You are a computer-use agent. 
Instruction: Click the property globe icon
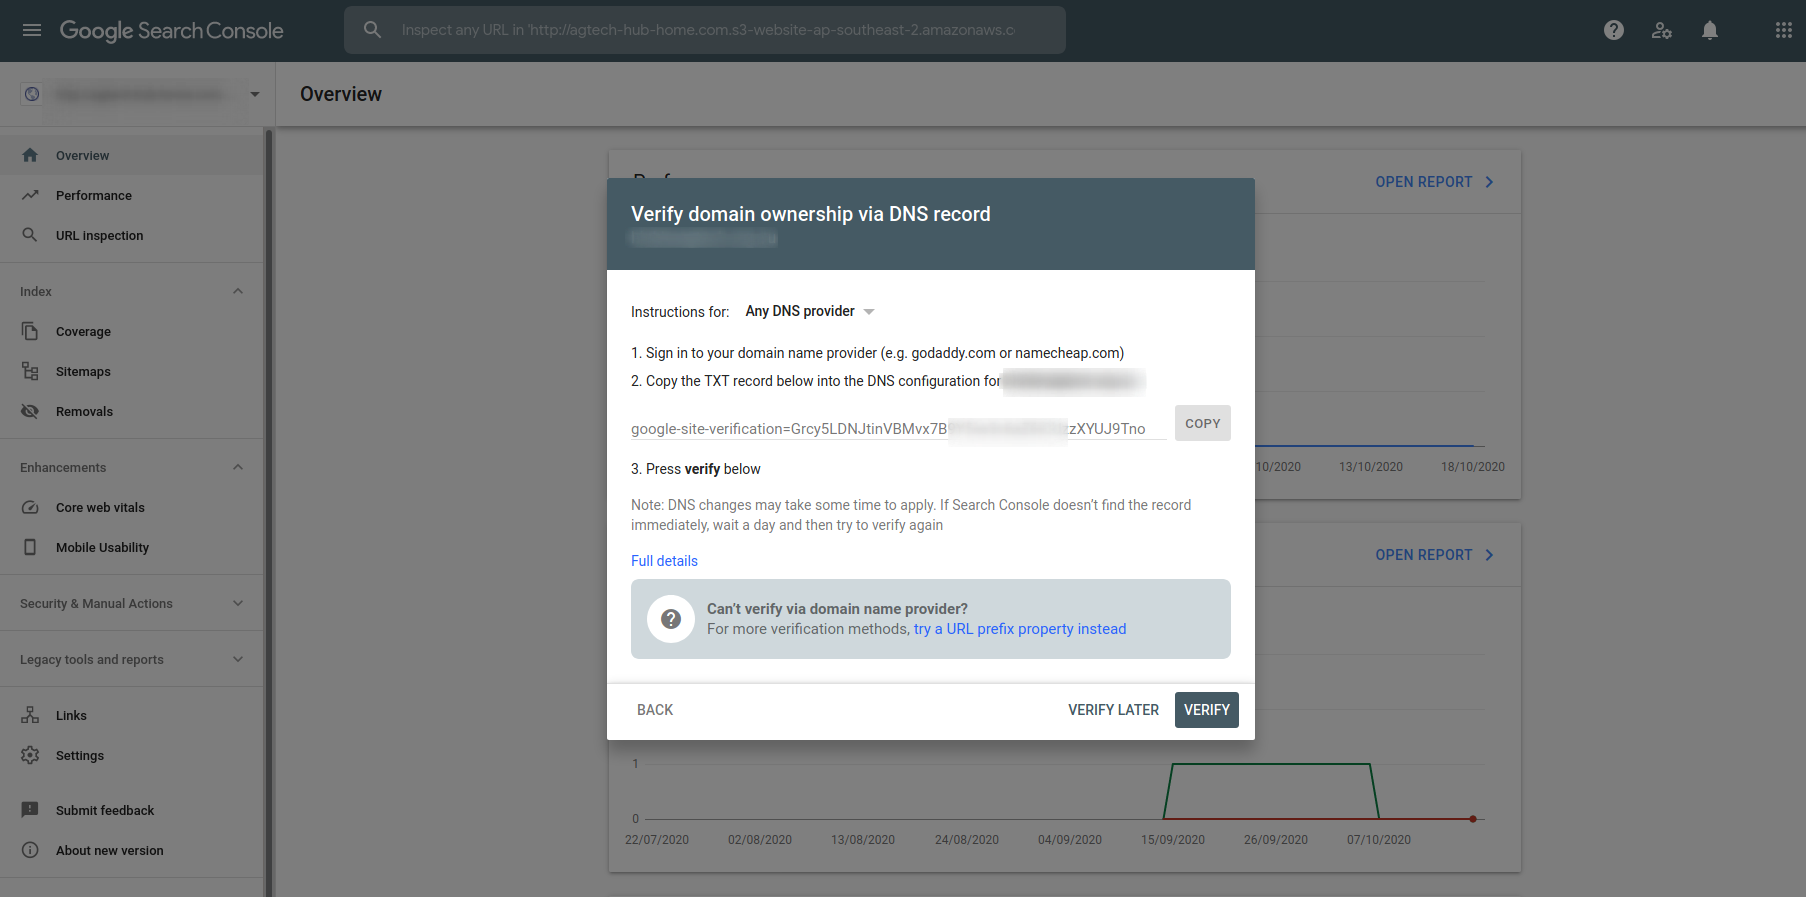(32, 94)
